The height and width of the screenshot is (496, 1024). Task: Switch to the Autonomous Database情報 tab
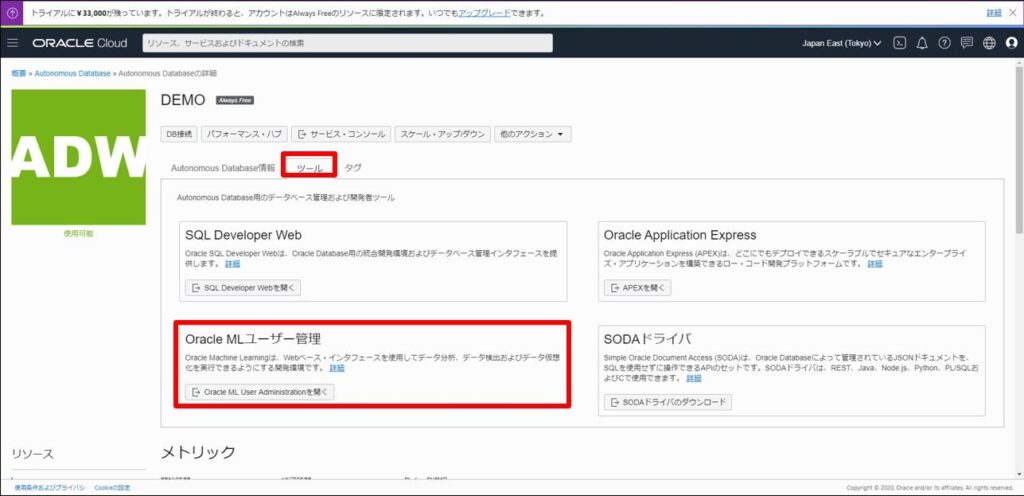pos(223,168)
